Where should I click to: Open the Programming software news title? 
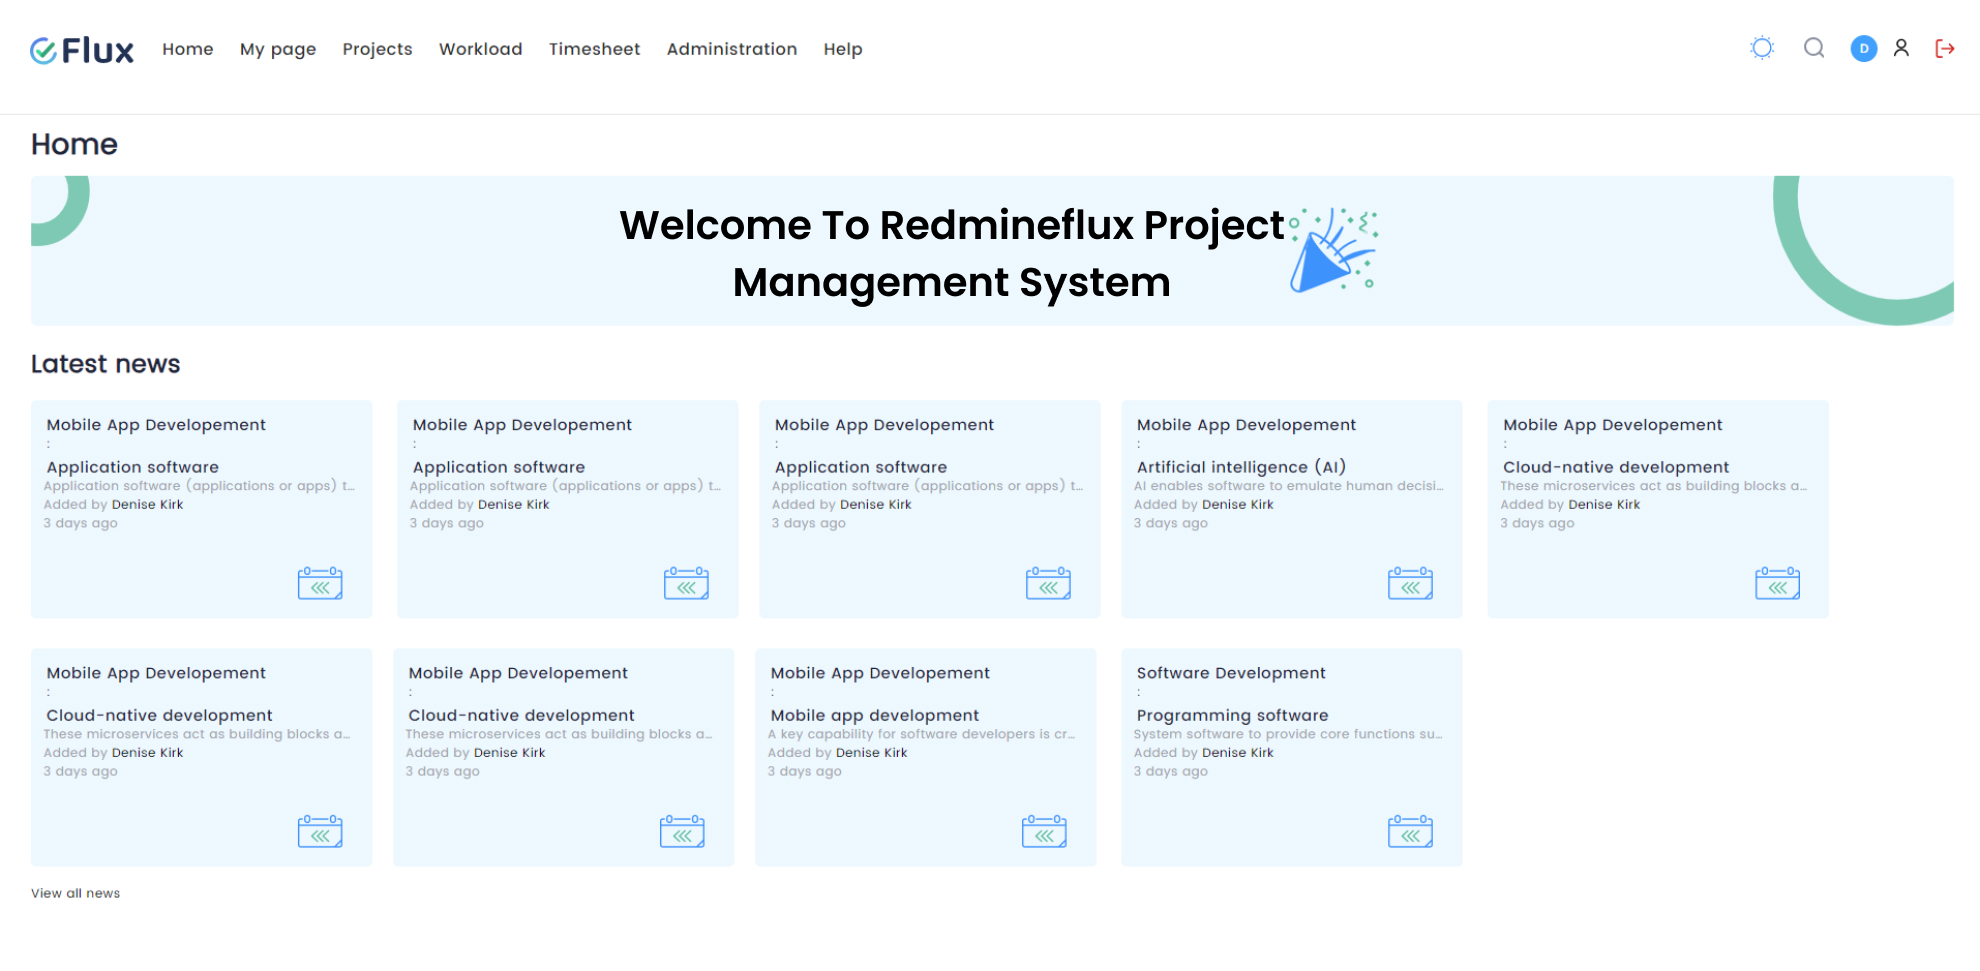point(1231,715)
